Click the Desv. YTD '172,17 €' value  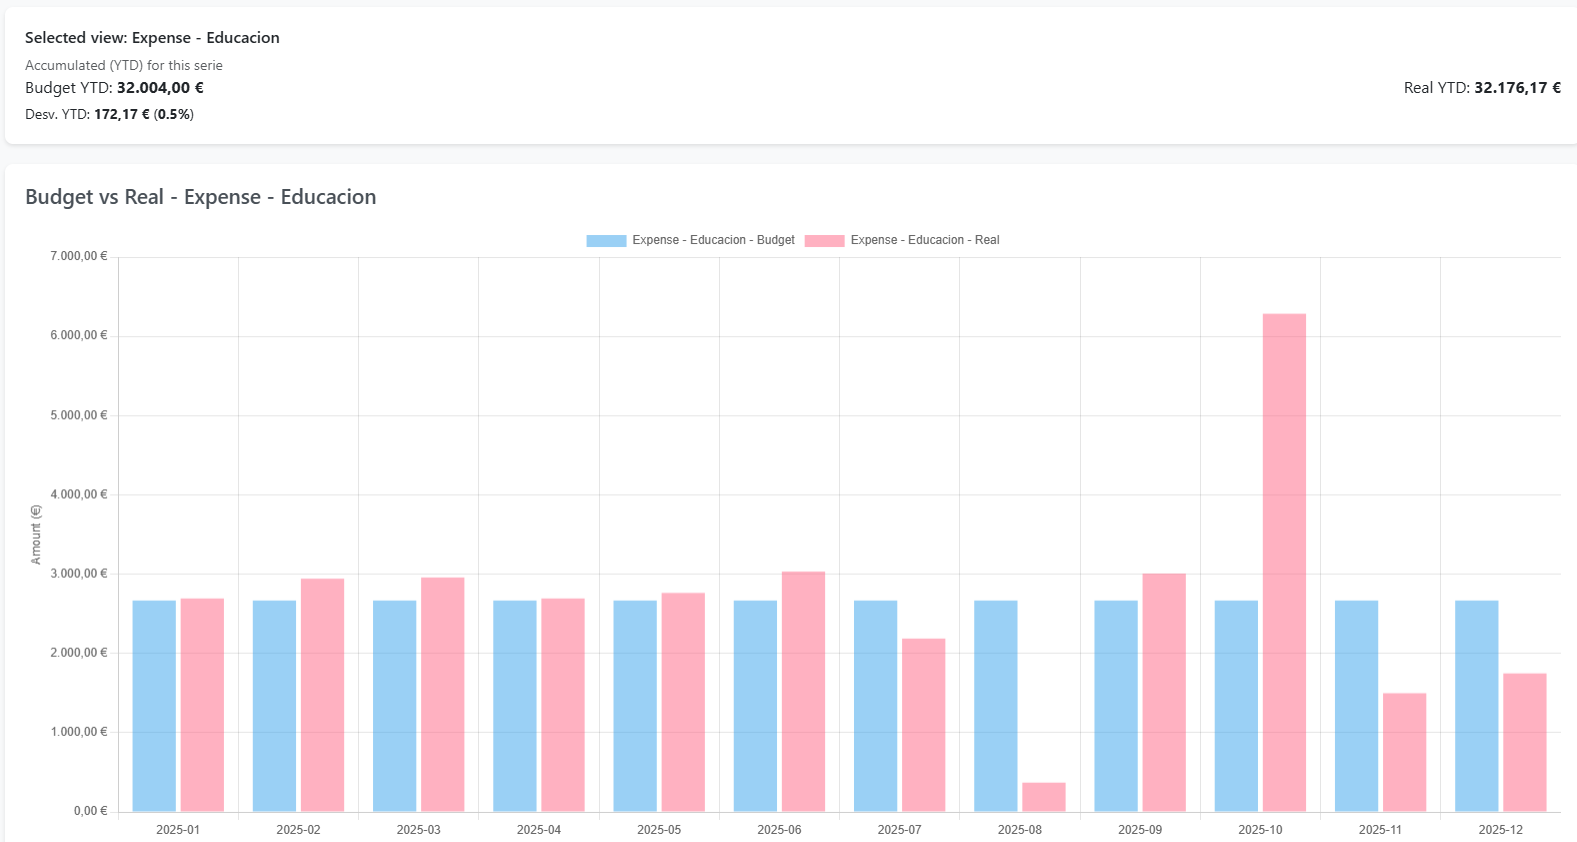pos(122,115)
